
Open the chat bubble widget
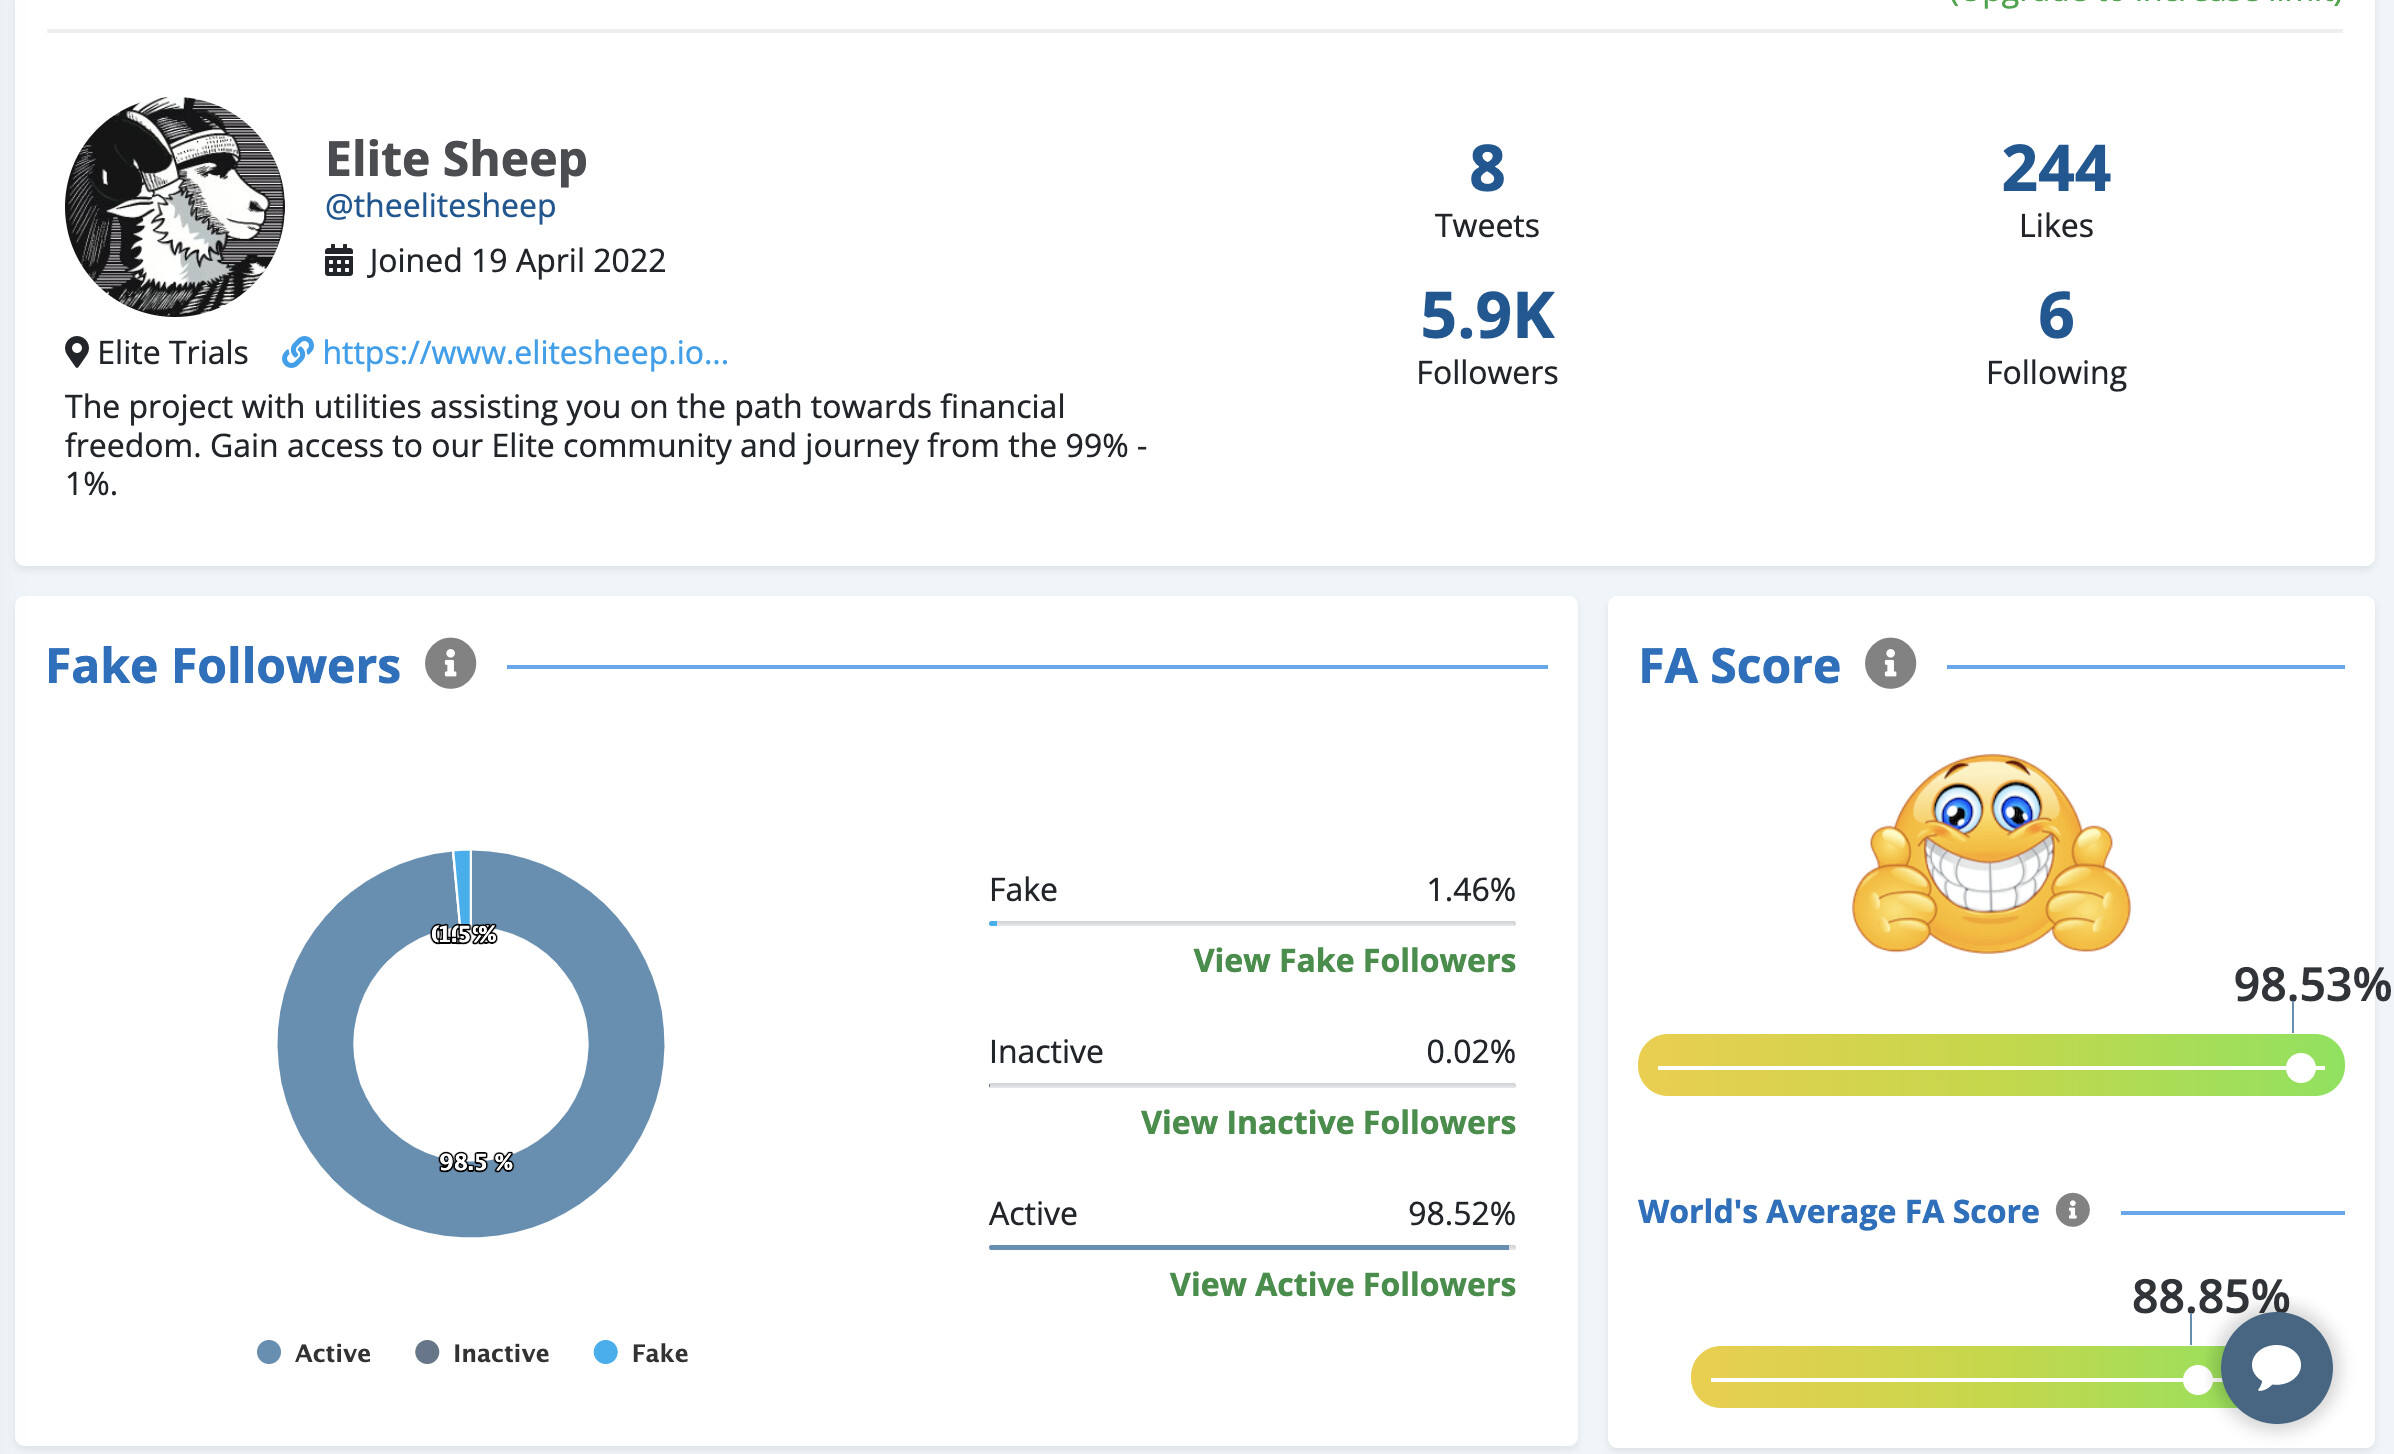click(x=2277, y=1367)
